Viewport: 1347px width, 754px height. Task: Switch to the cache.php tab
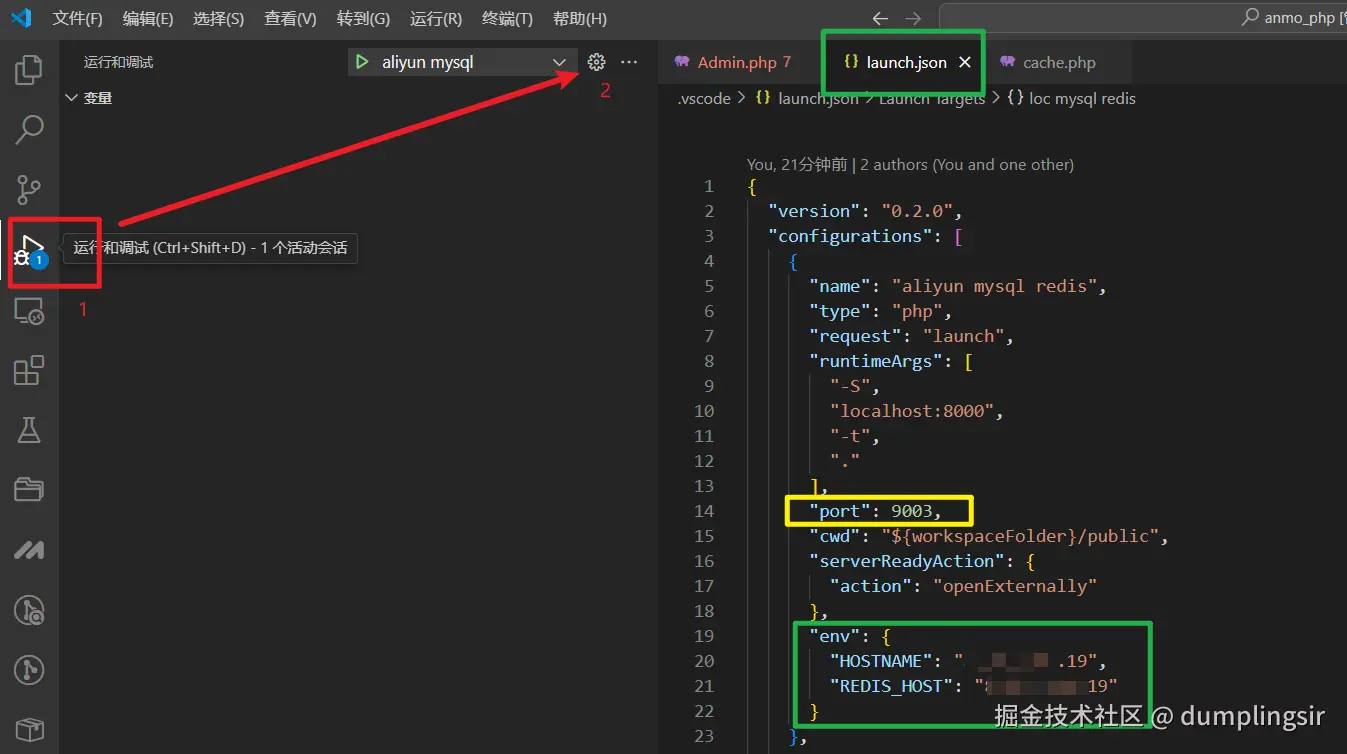coord(1059,62)
